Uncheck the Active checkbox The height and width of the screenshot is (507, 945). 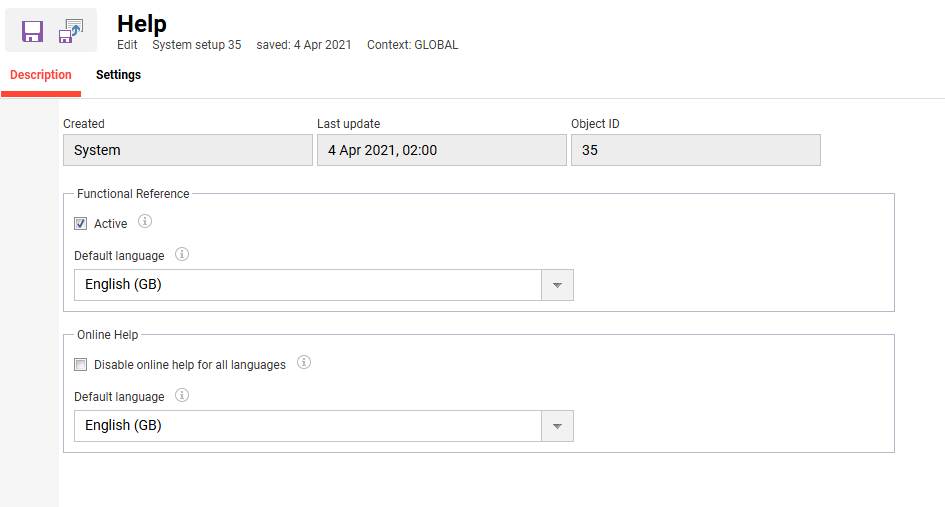(80, 224)
